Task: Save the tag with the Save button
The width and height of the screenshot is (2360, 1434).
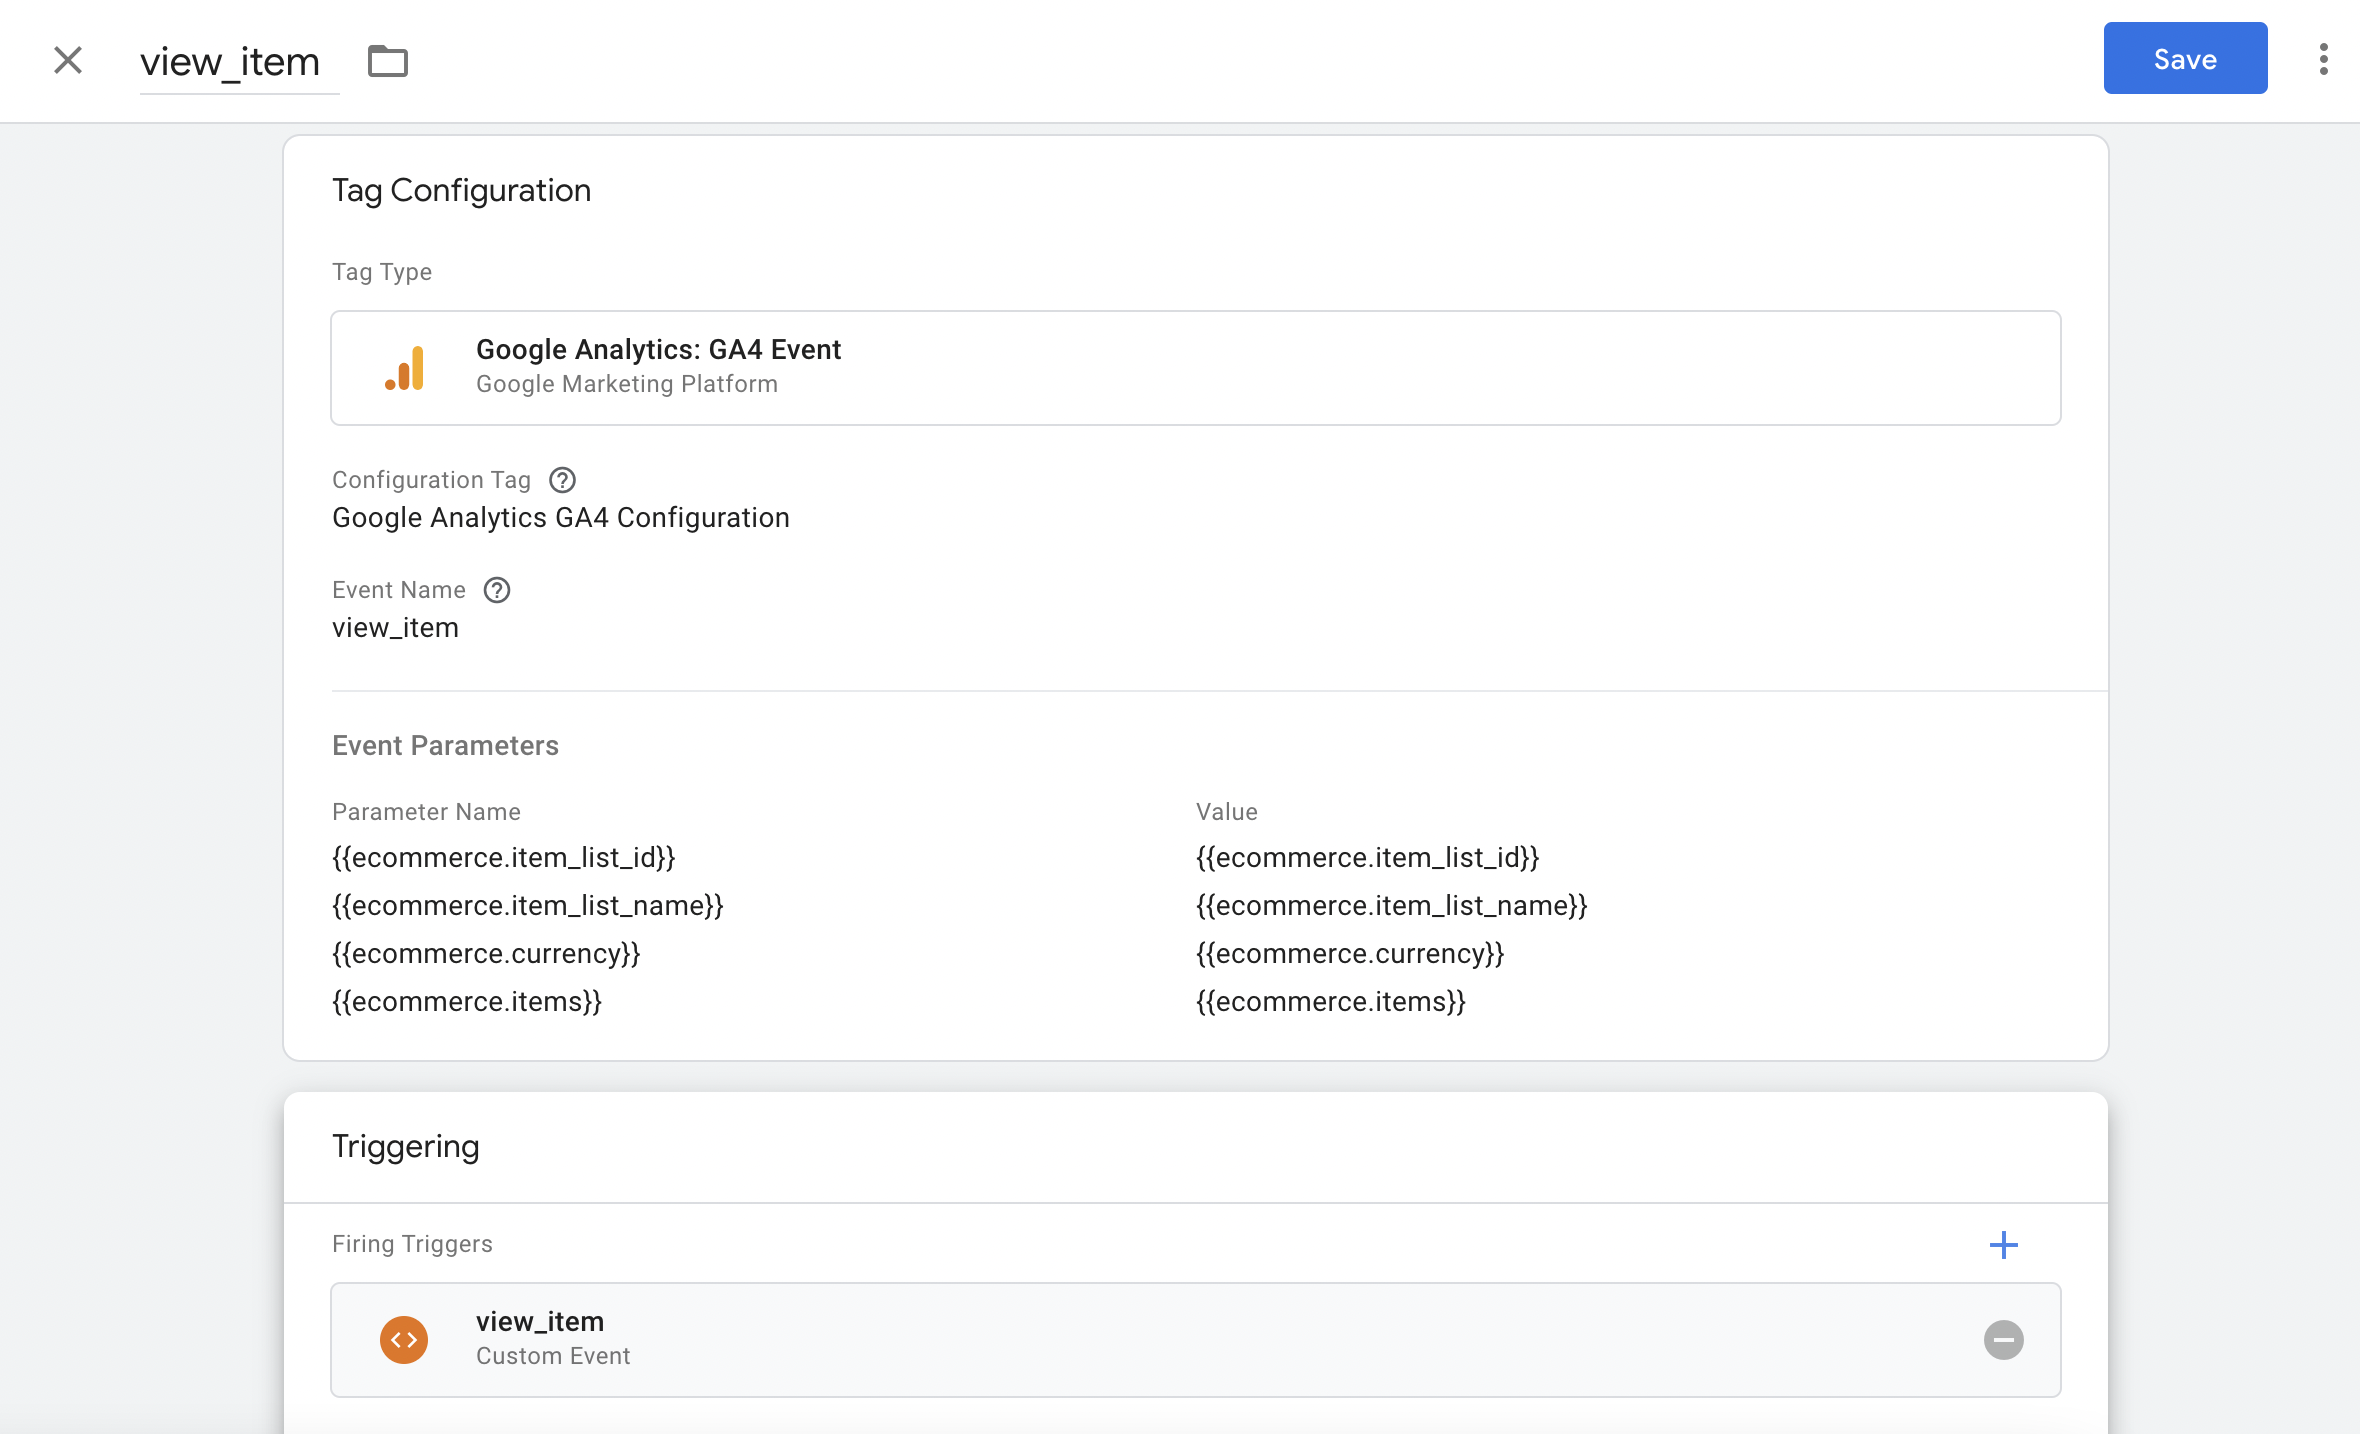Action: [2185, 59]
